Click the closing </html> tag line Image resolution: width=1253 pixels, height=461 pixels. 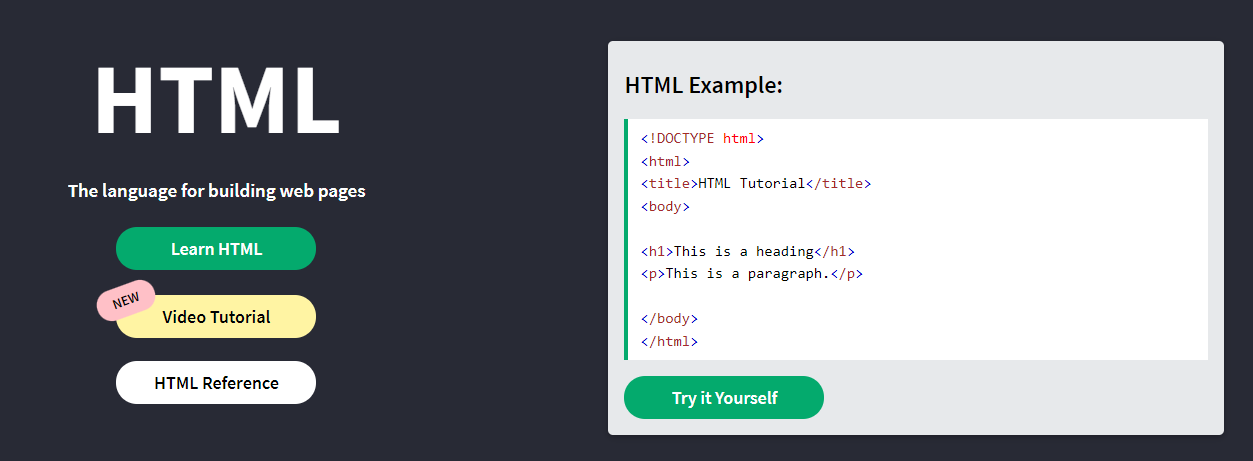pyautogui.click(x=669, y=341)
